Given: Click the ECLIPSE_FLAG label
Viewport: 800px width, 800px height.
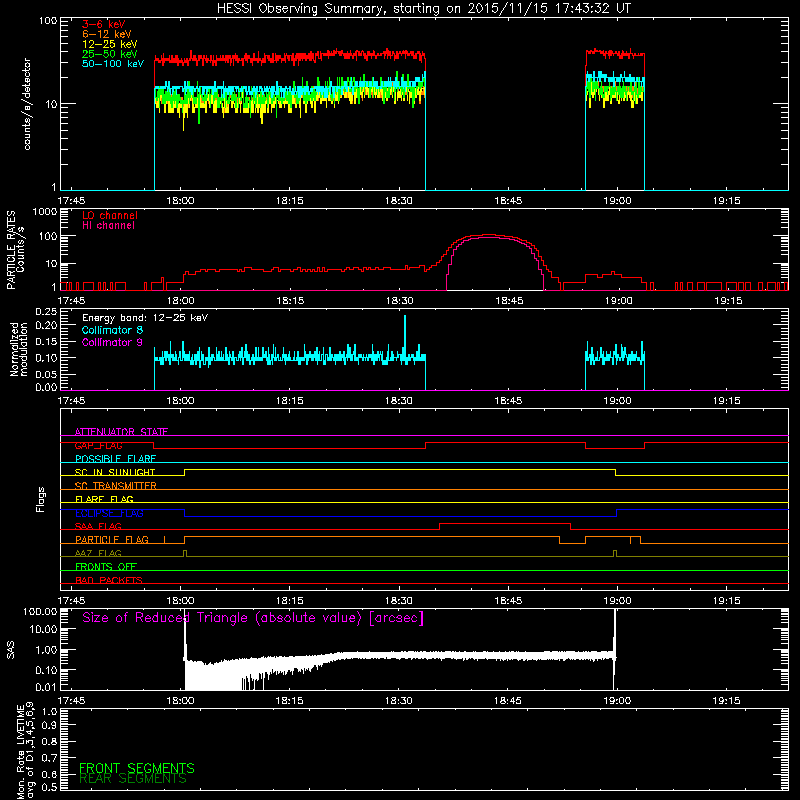Looking at the screenshot, I should pos(109,513).
